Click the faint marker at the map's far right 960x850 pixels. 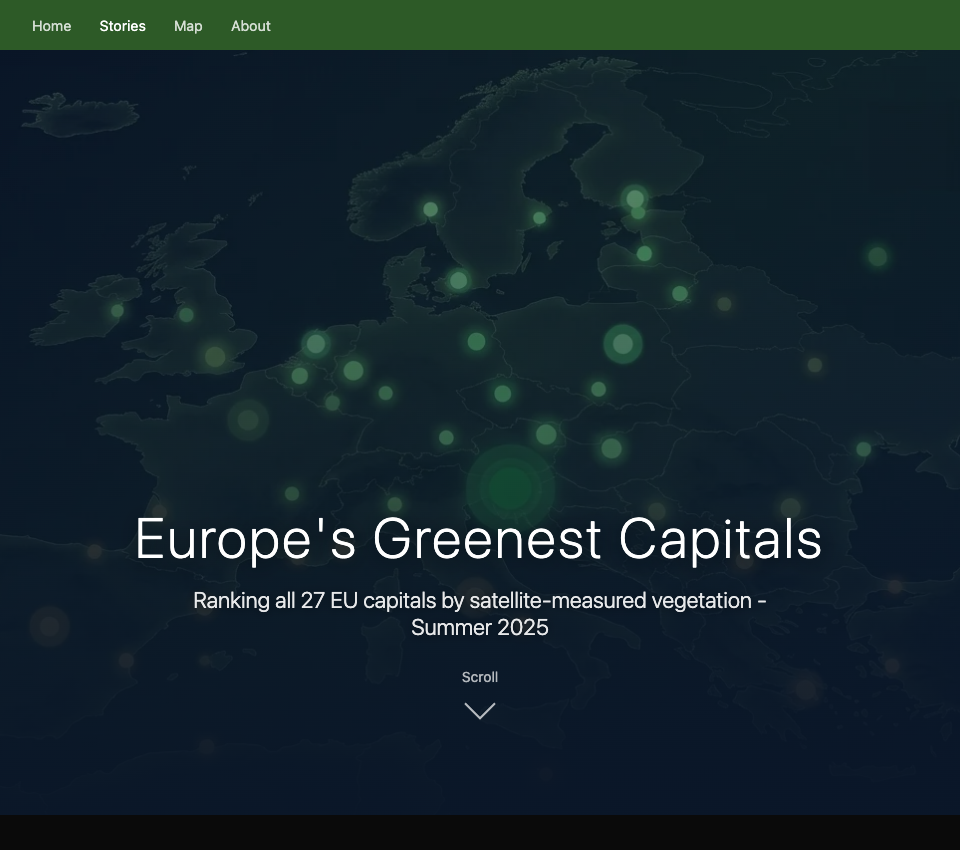coord(875,257)
